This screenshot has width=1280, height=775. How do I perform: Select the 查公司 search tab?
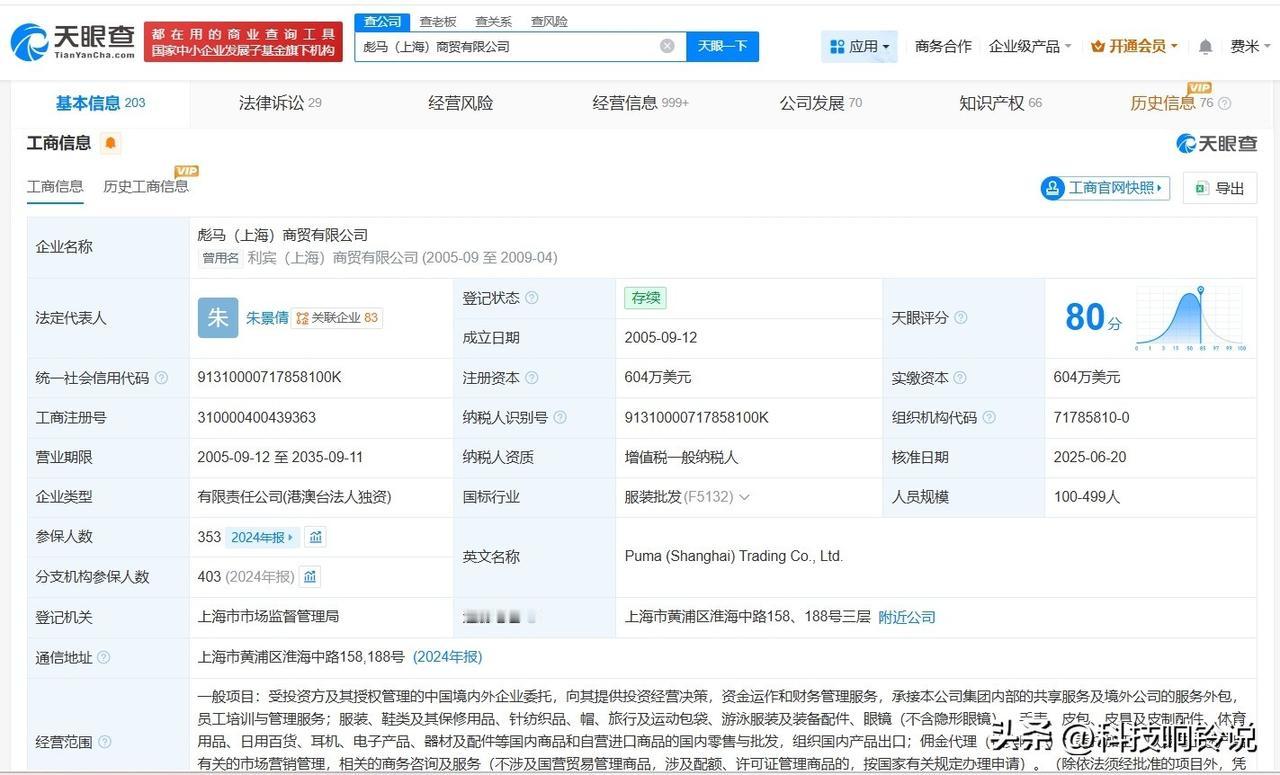click(x=382, y=22)
